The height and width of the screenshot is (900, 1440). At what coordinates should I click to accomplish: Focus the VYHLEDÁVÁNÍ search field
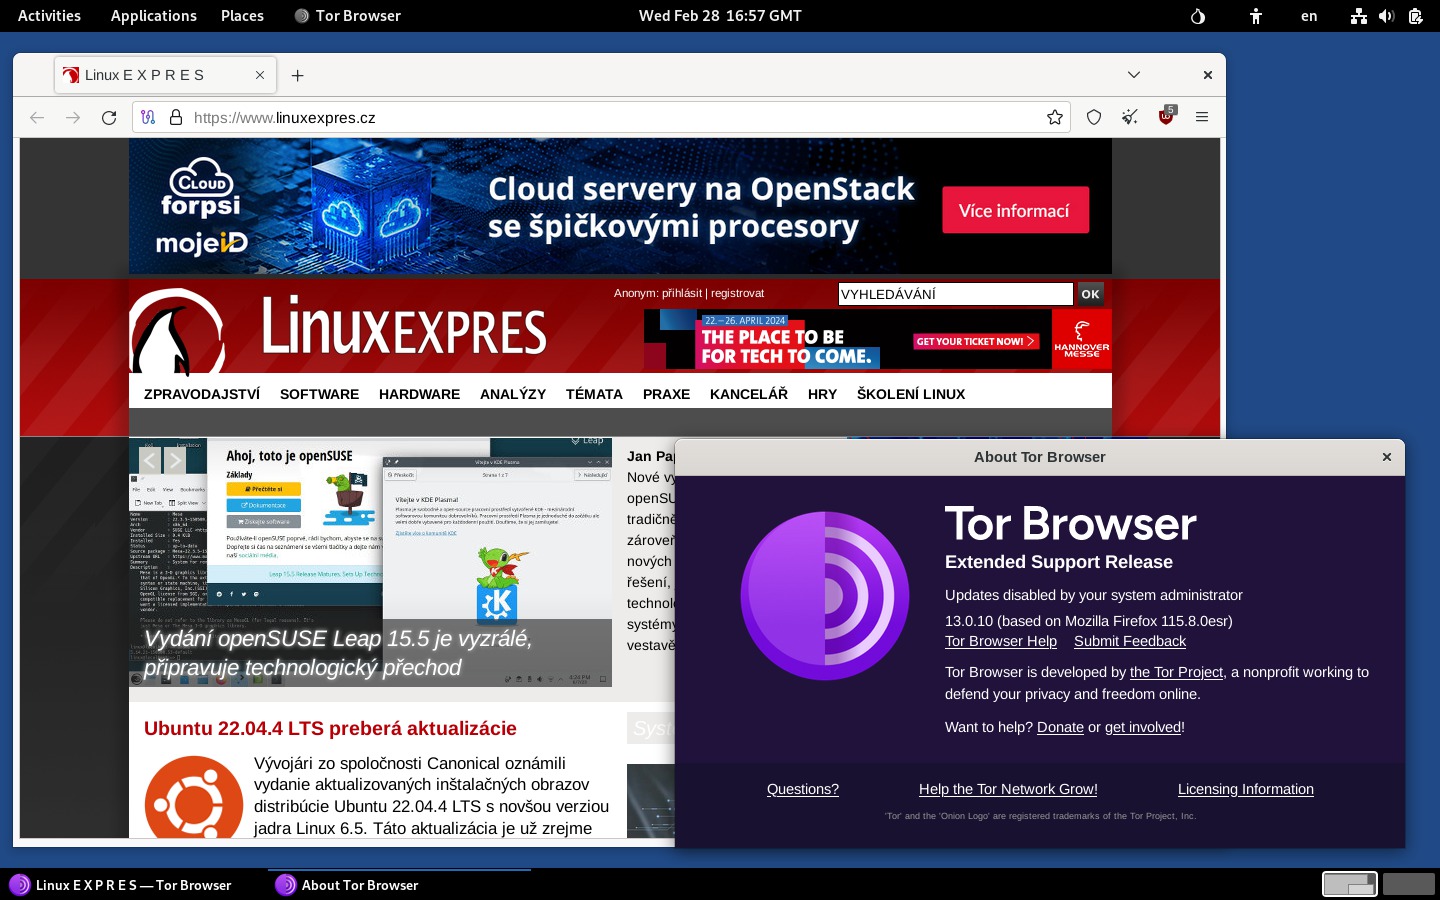point(955,294)
